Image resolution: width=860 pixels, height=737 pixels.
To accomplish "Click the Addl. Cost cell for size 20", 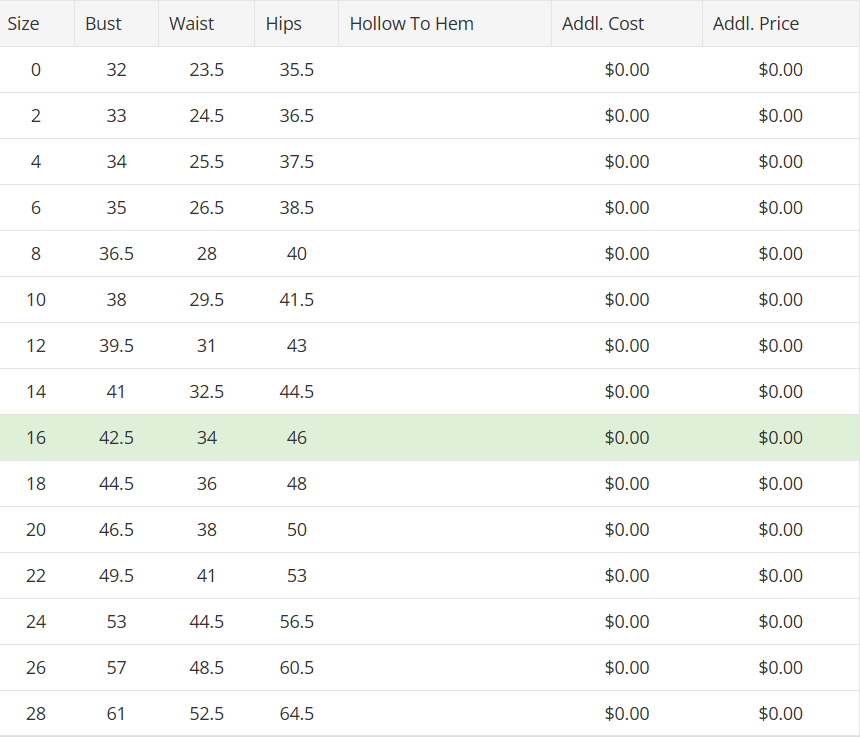I will [x=626, y=530].
